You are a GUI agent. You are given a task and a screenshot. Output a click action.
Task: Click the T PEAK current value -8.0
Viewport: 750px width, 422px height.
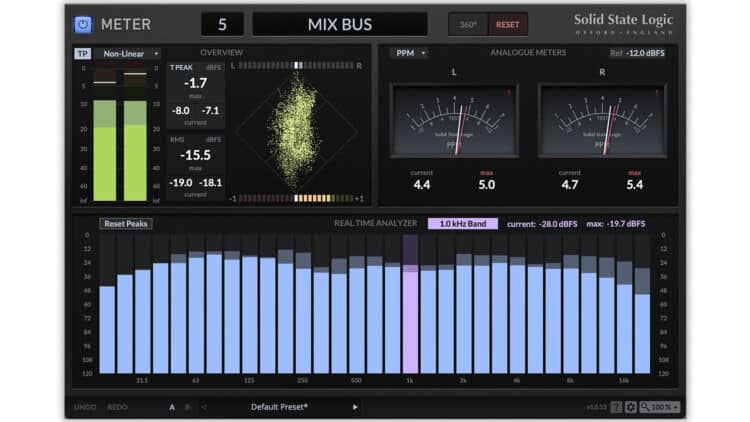pyautogui.click(x=181, y=111)
